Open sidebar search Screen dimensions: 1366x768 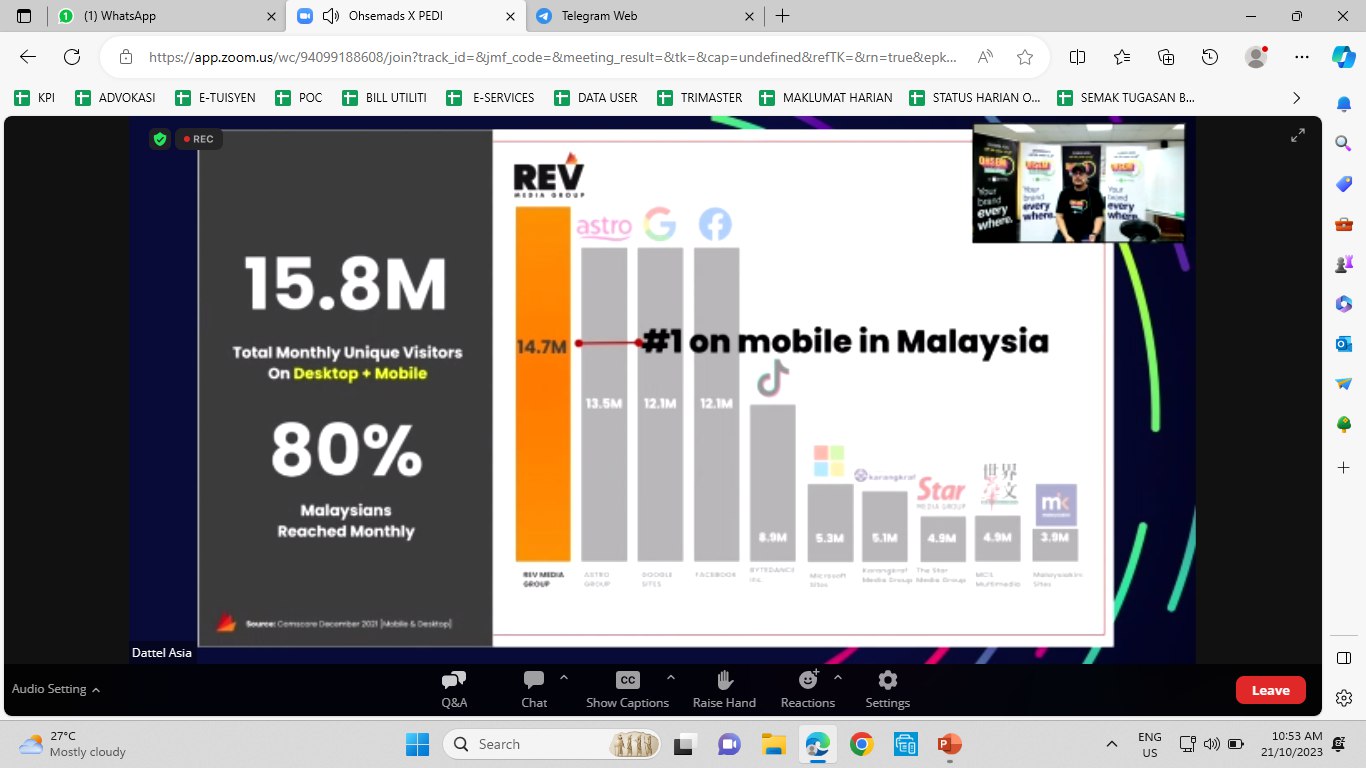1344,143
